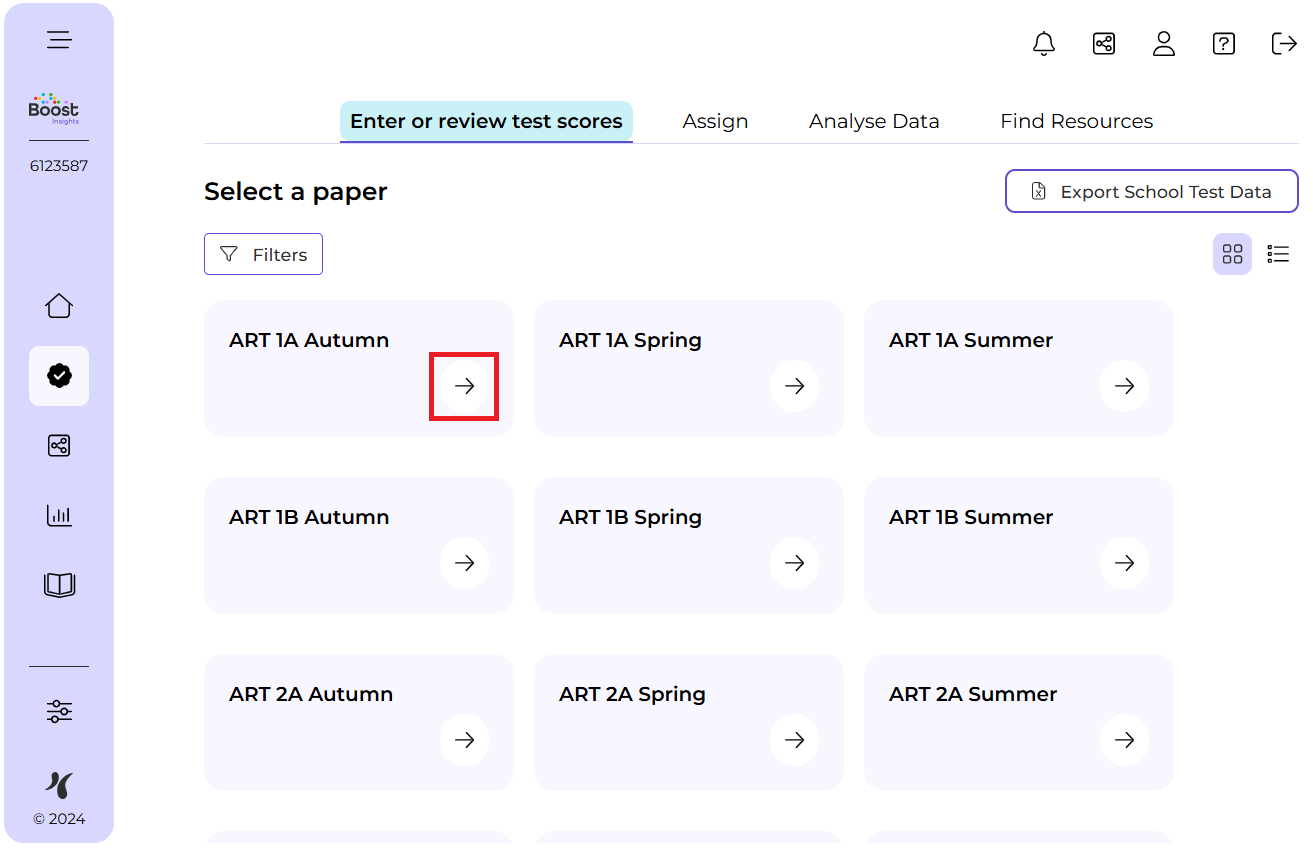Image resolution: width=1313 pixels, height=852 pixels.
Task: Switch to grid view layout
Action: click(x=1232, y=254)
